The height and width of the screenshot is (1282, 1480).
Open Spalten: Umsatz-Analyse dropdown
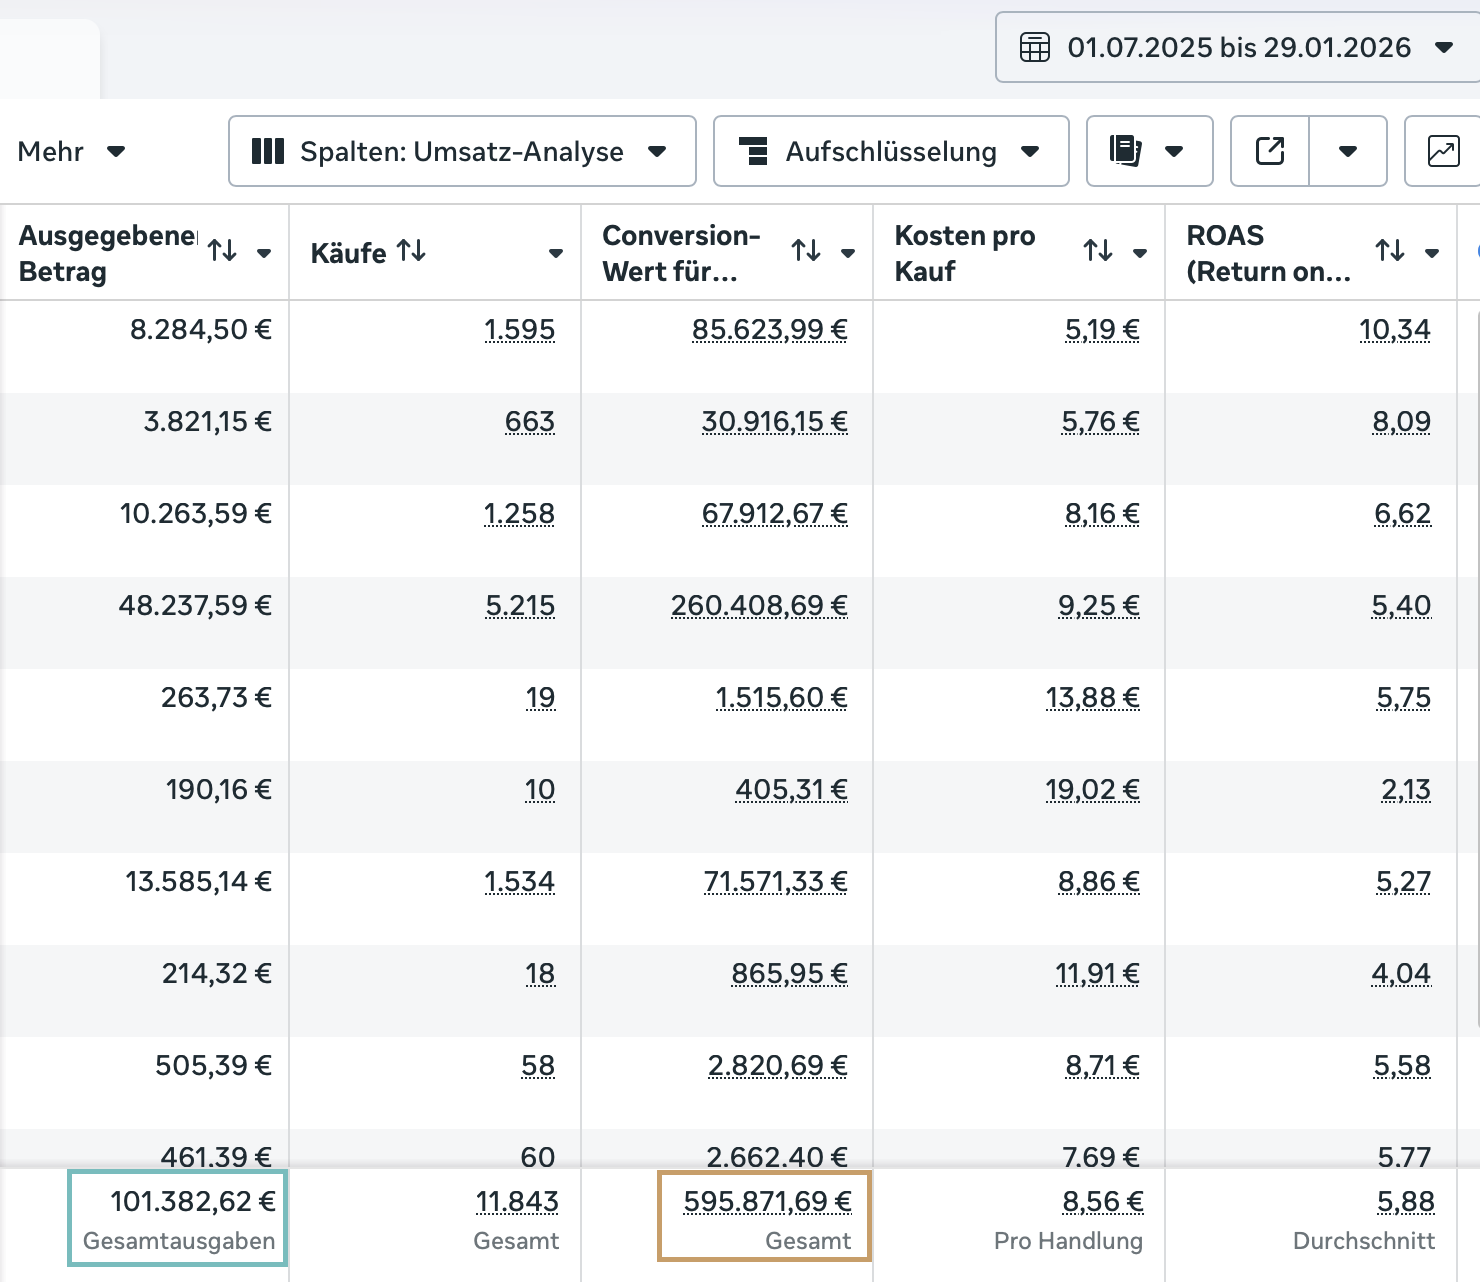tap(462, 151)
